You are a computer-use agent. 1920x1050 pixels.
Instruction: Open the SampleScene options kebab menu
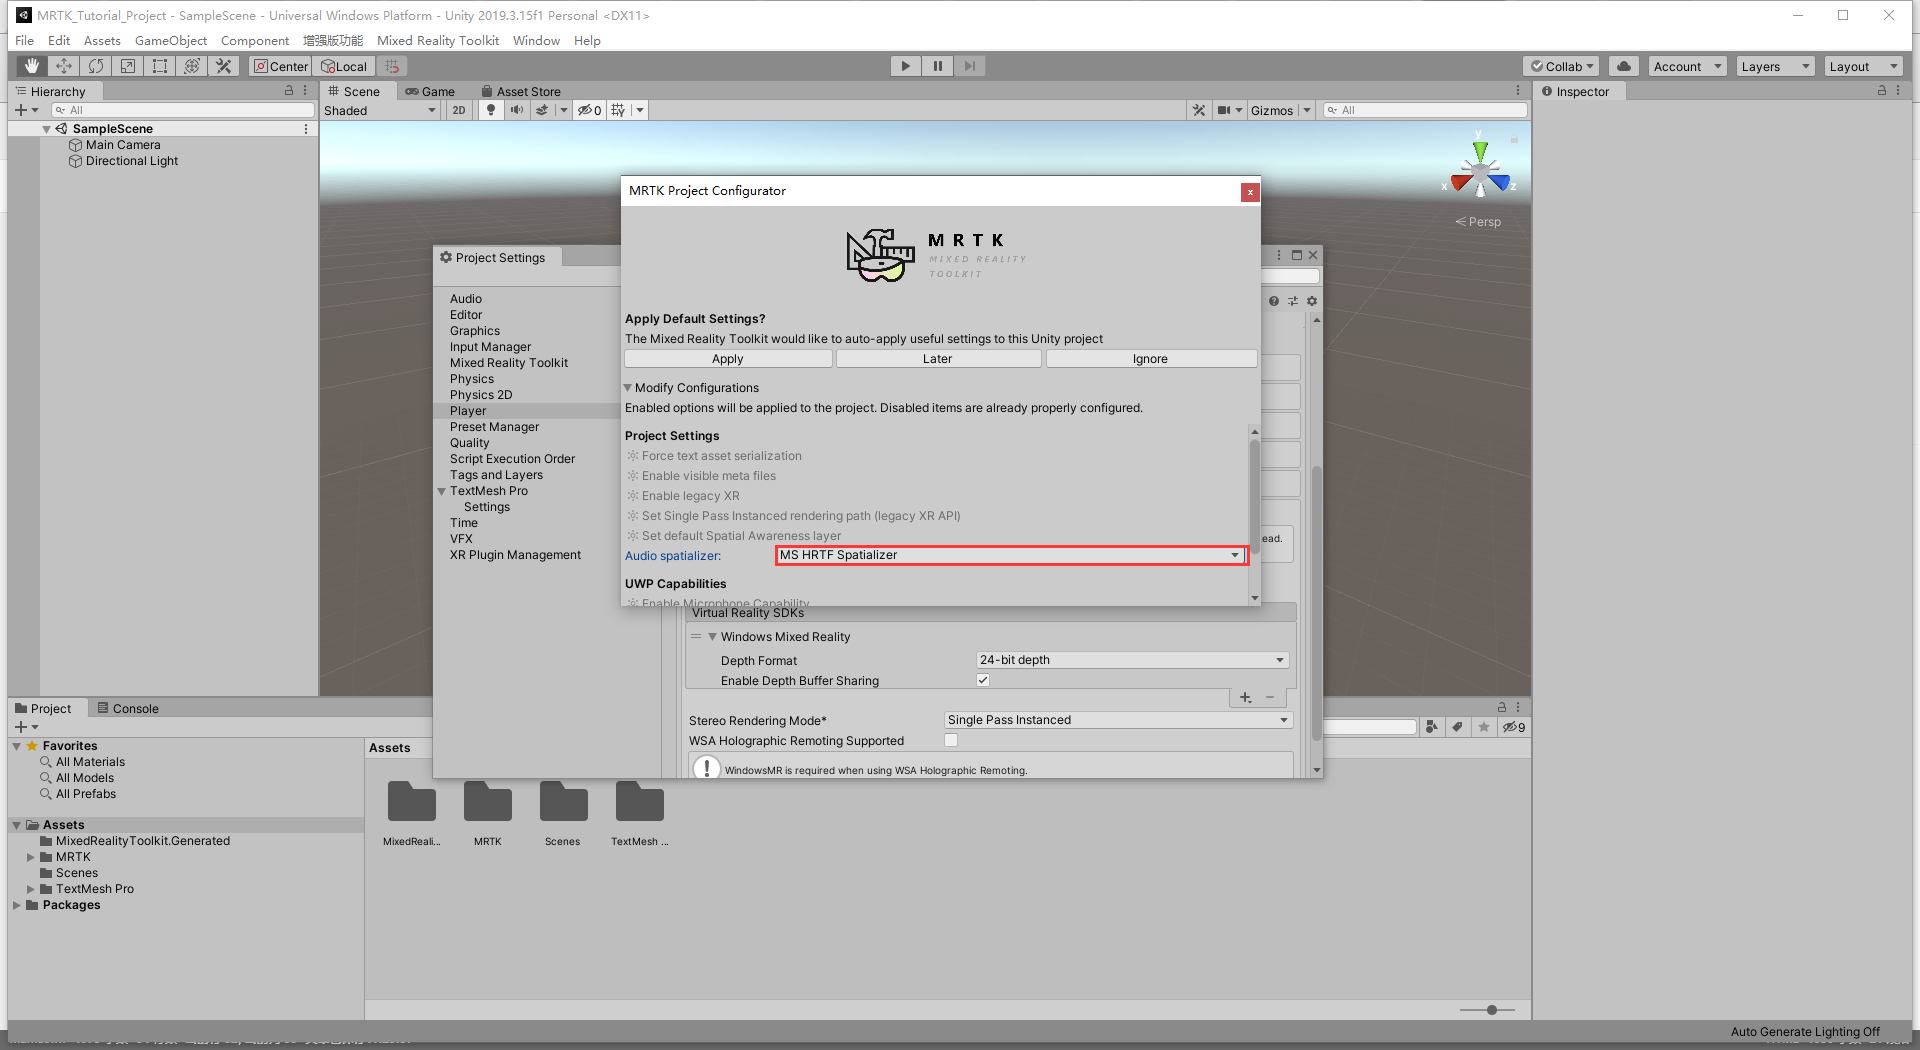306,129
